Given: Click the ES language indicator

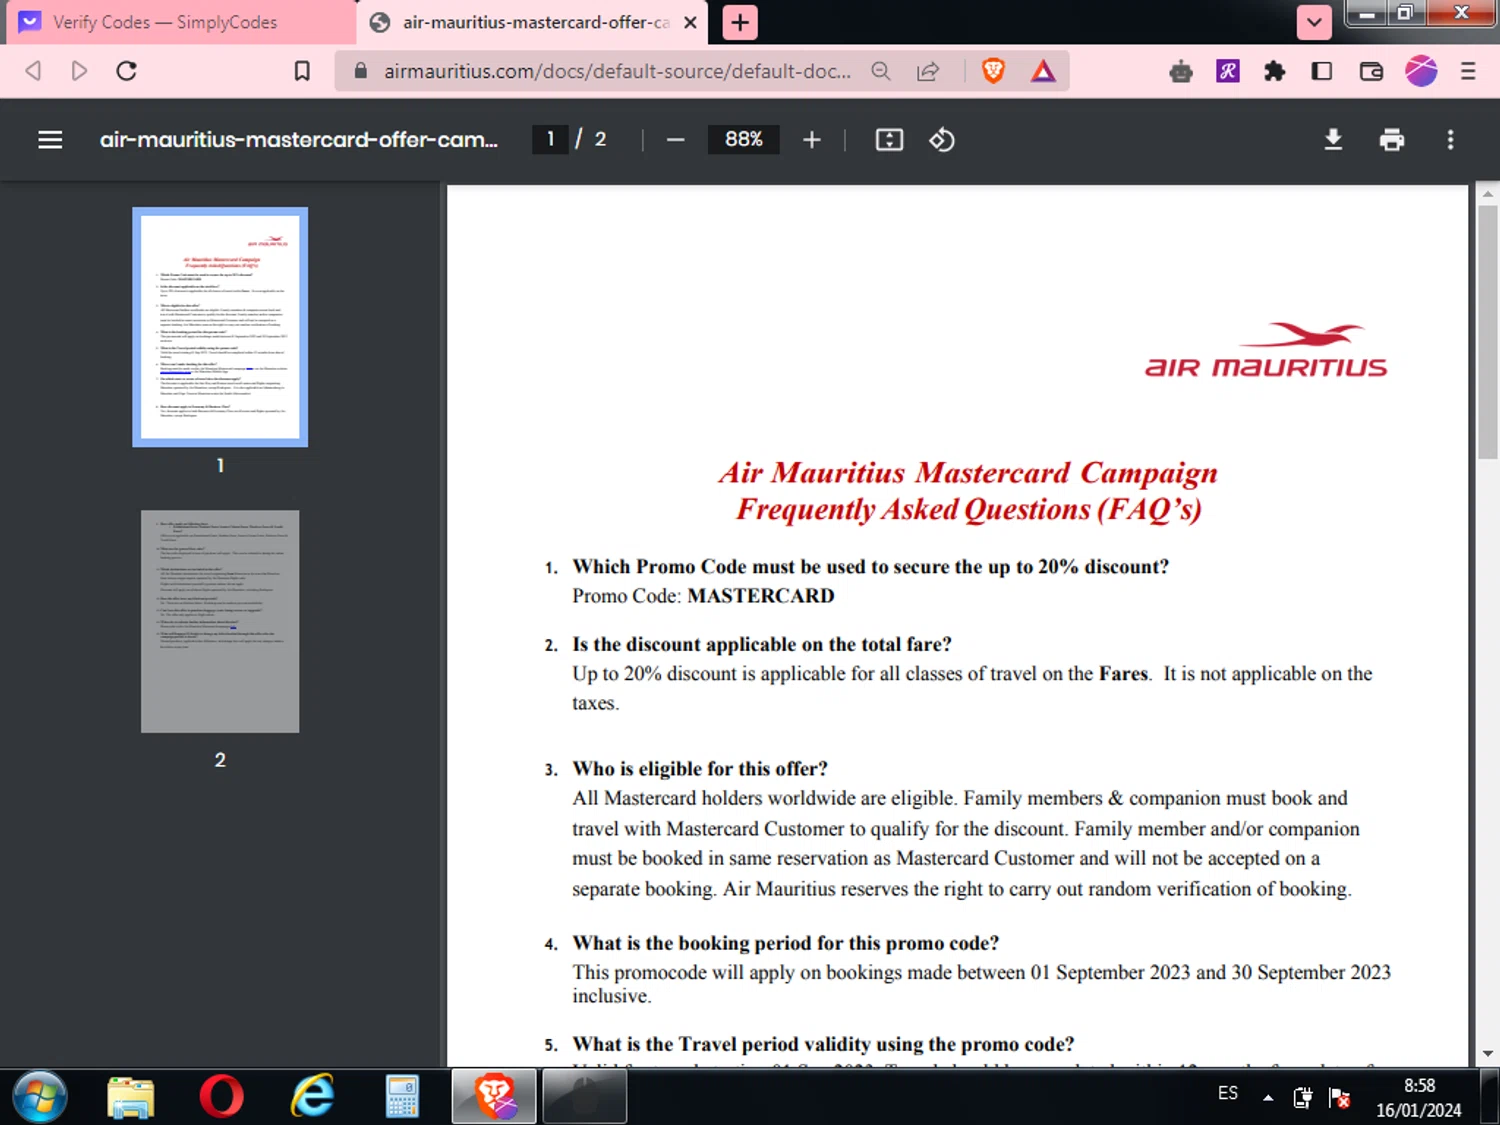Looking at the screenshot, I should pos(1228,1093).
